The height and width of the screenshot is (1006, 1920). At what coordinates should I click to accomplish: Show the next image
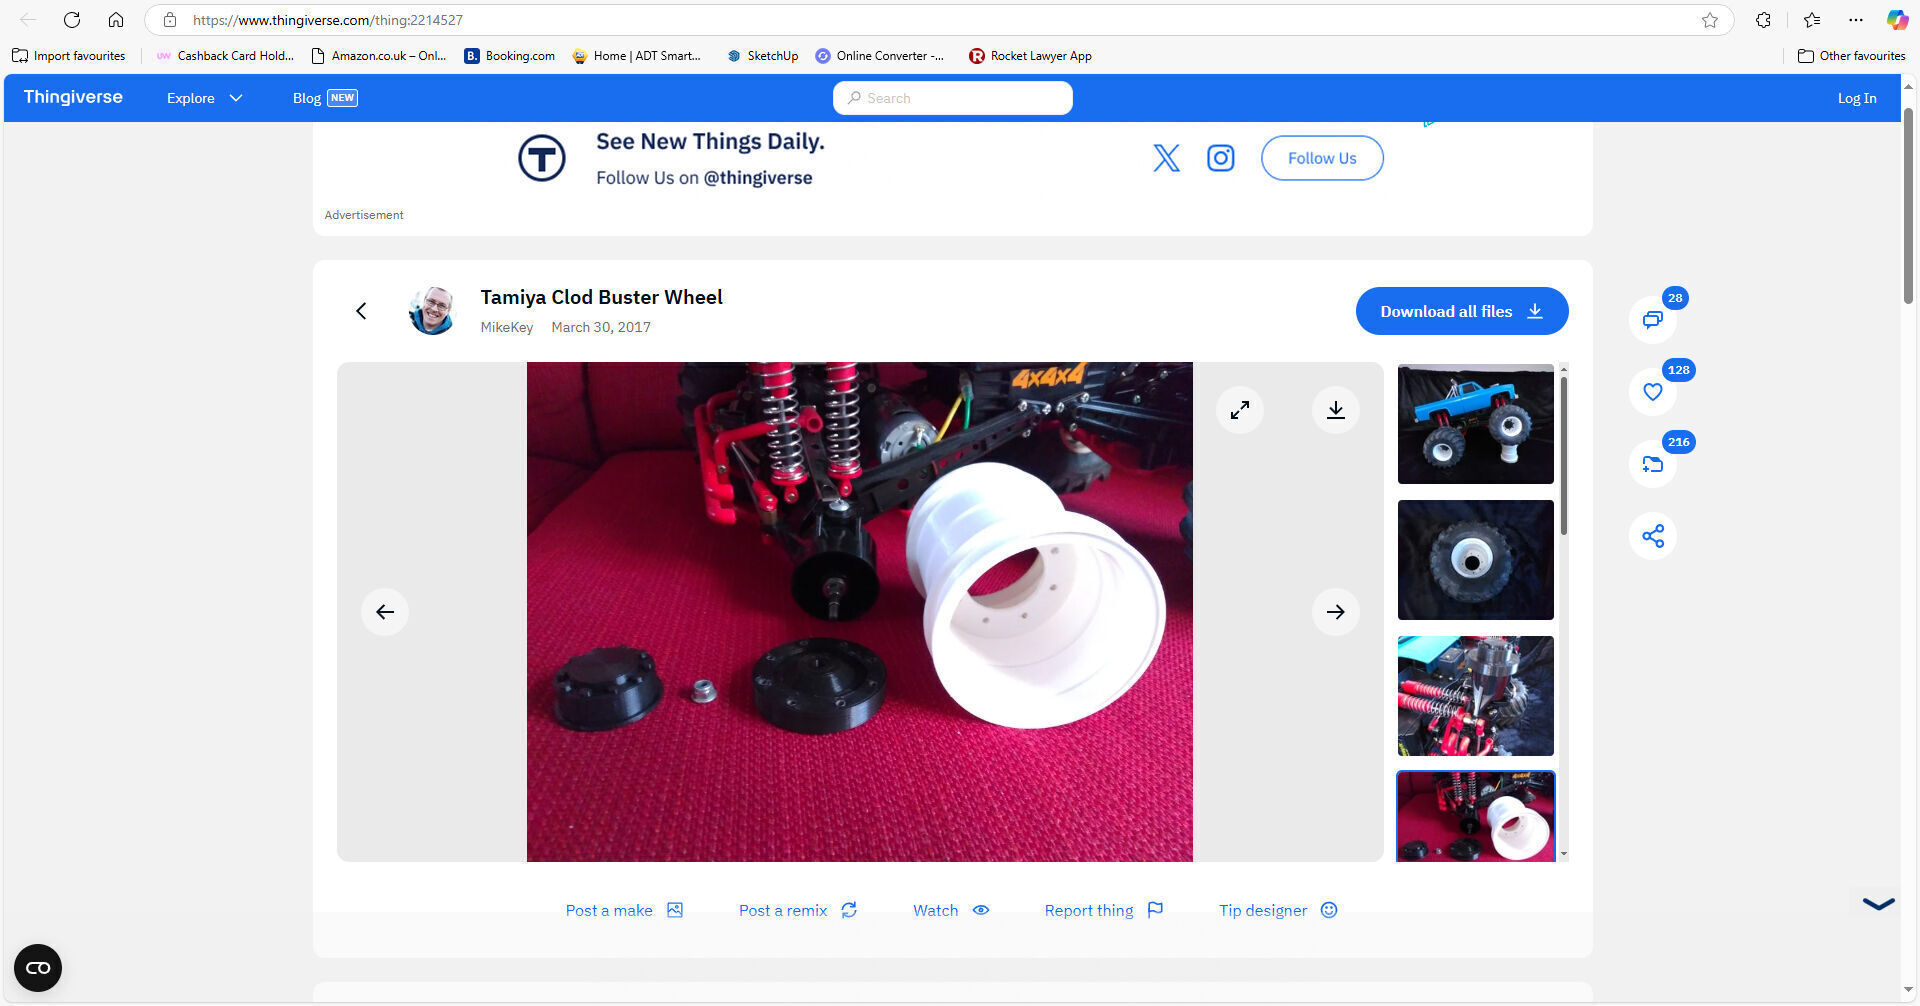point(1336,612)
